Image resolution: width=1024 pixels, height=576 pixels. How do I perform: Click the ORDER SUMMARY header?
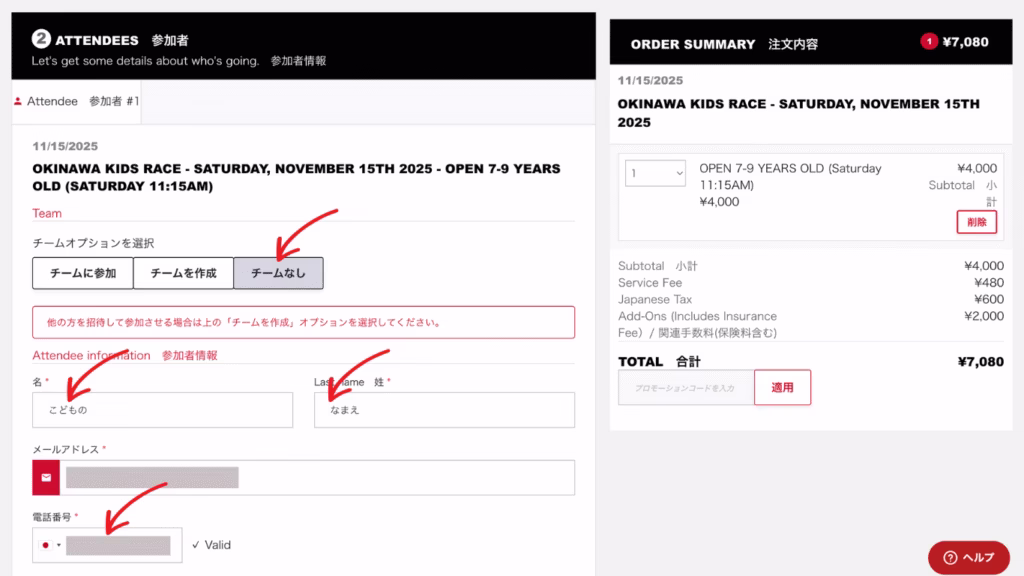pyautogui.click(x=692, y=44)
